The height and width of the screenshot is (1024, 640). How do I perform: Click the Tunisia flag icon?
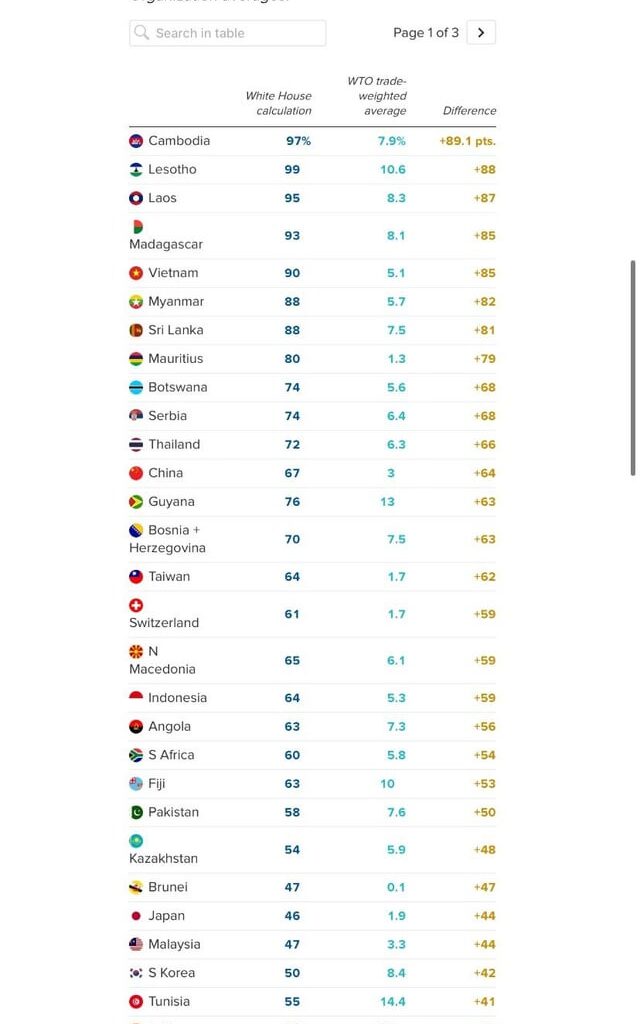[136, 1001]
